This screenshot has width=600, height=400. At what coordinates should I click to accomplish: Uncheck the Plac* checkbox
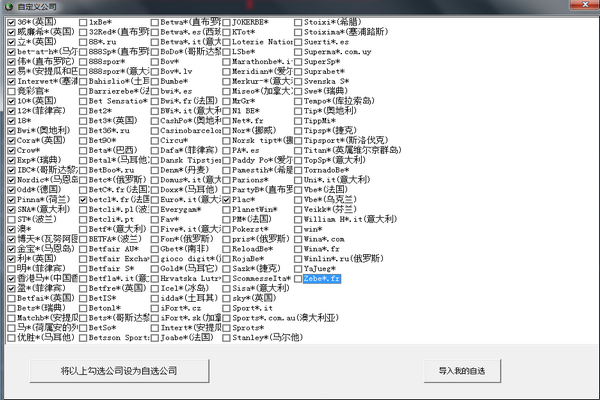[227, 200]
